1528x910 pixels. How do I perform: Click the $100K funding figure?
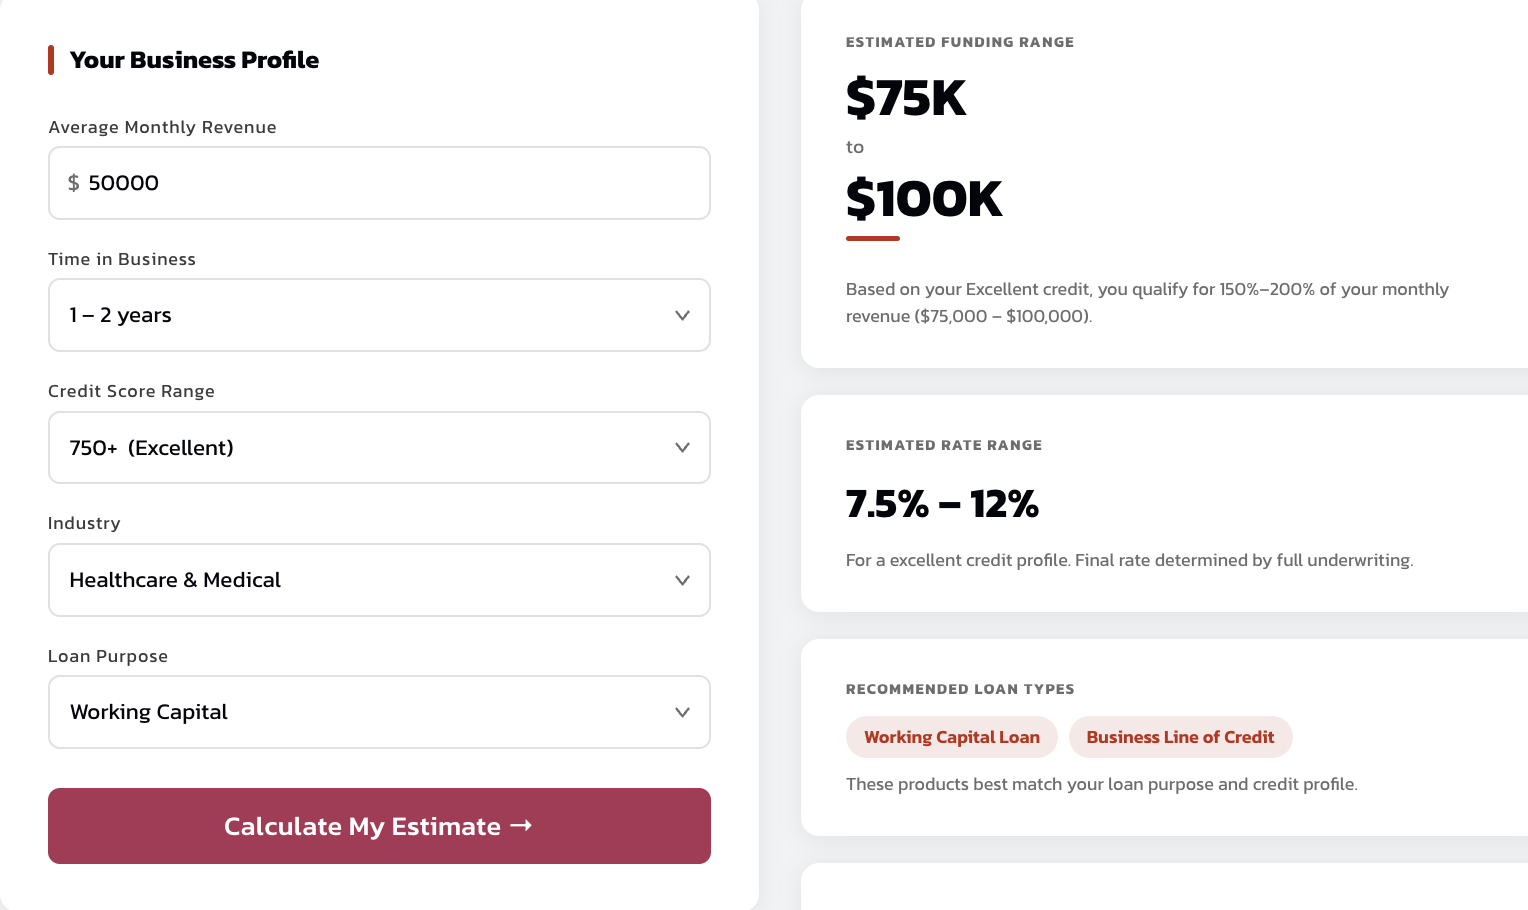click(x=924, y=198)
